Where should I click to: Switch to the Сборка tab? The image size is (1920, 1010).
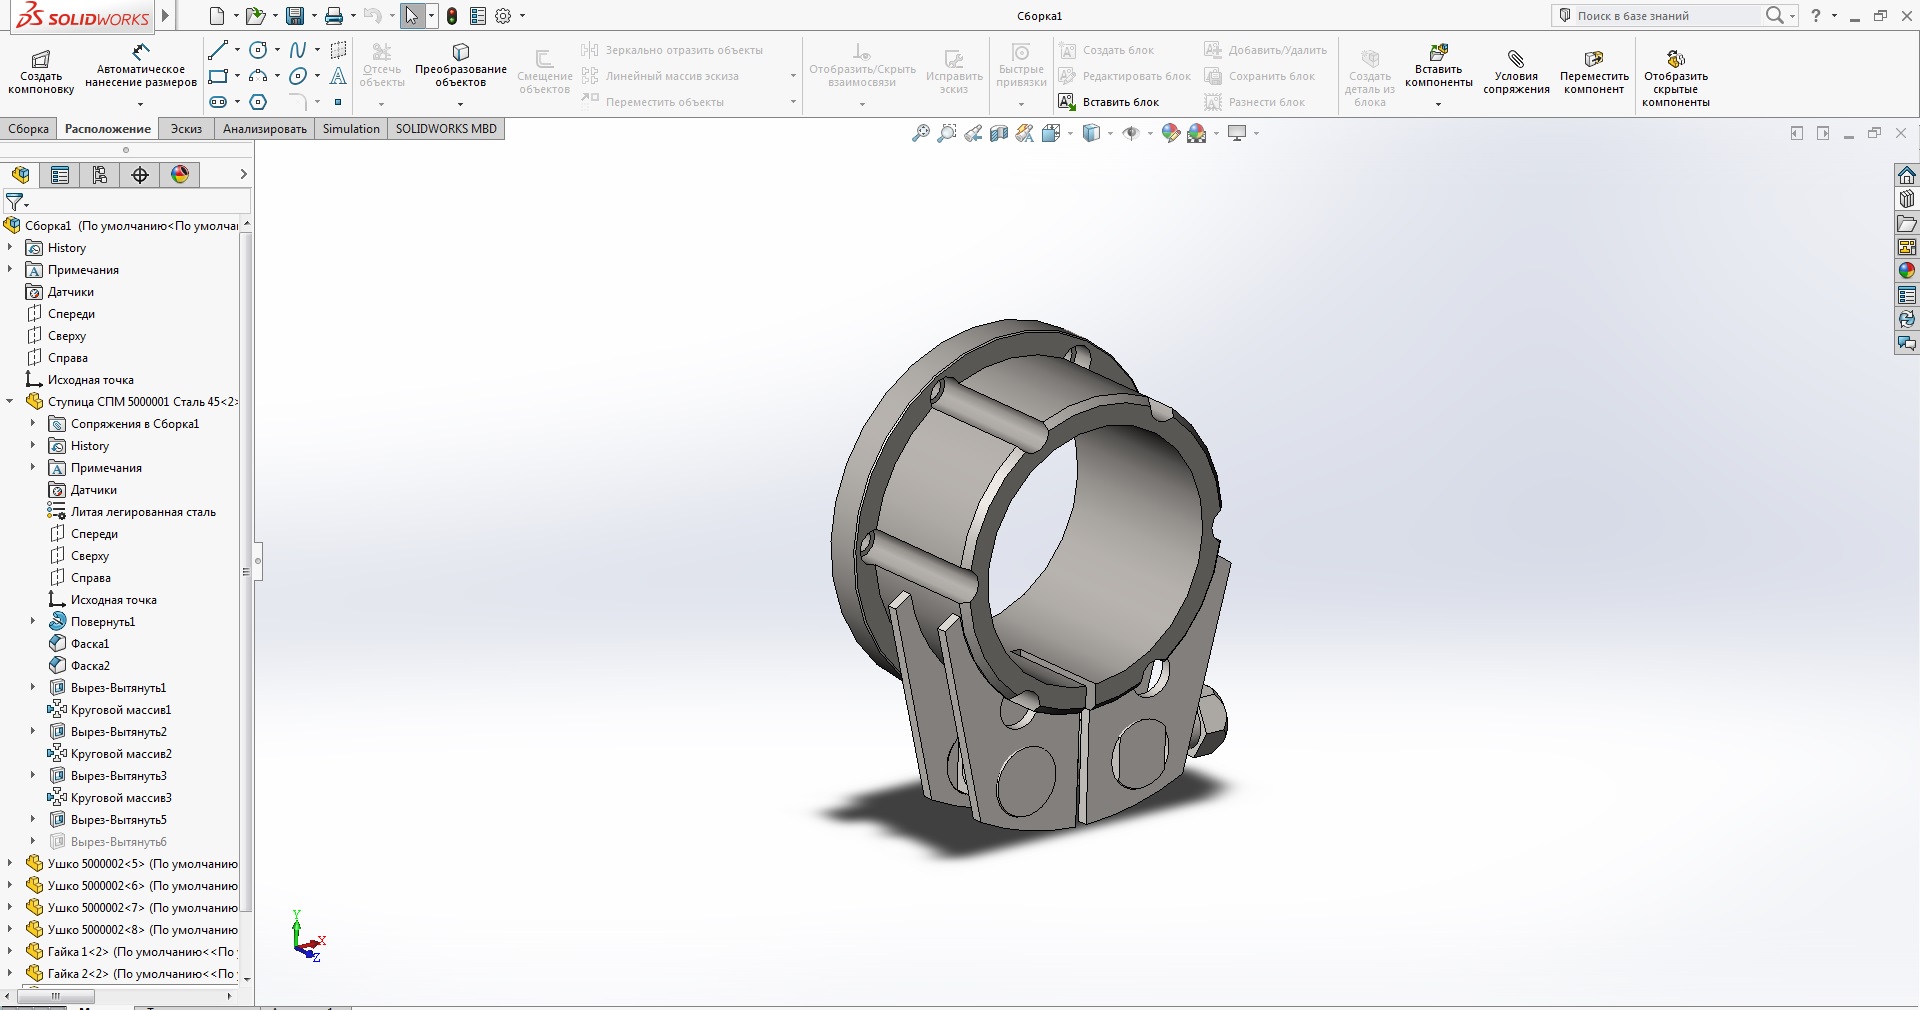click(x=28, y=129)
